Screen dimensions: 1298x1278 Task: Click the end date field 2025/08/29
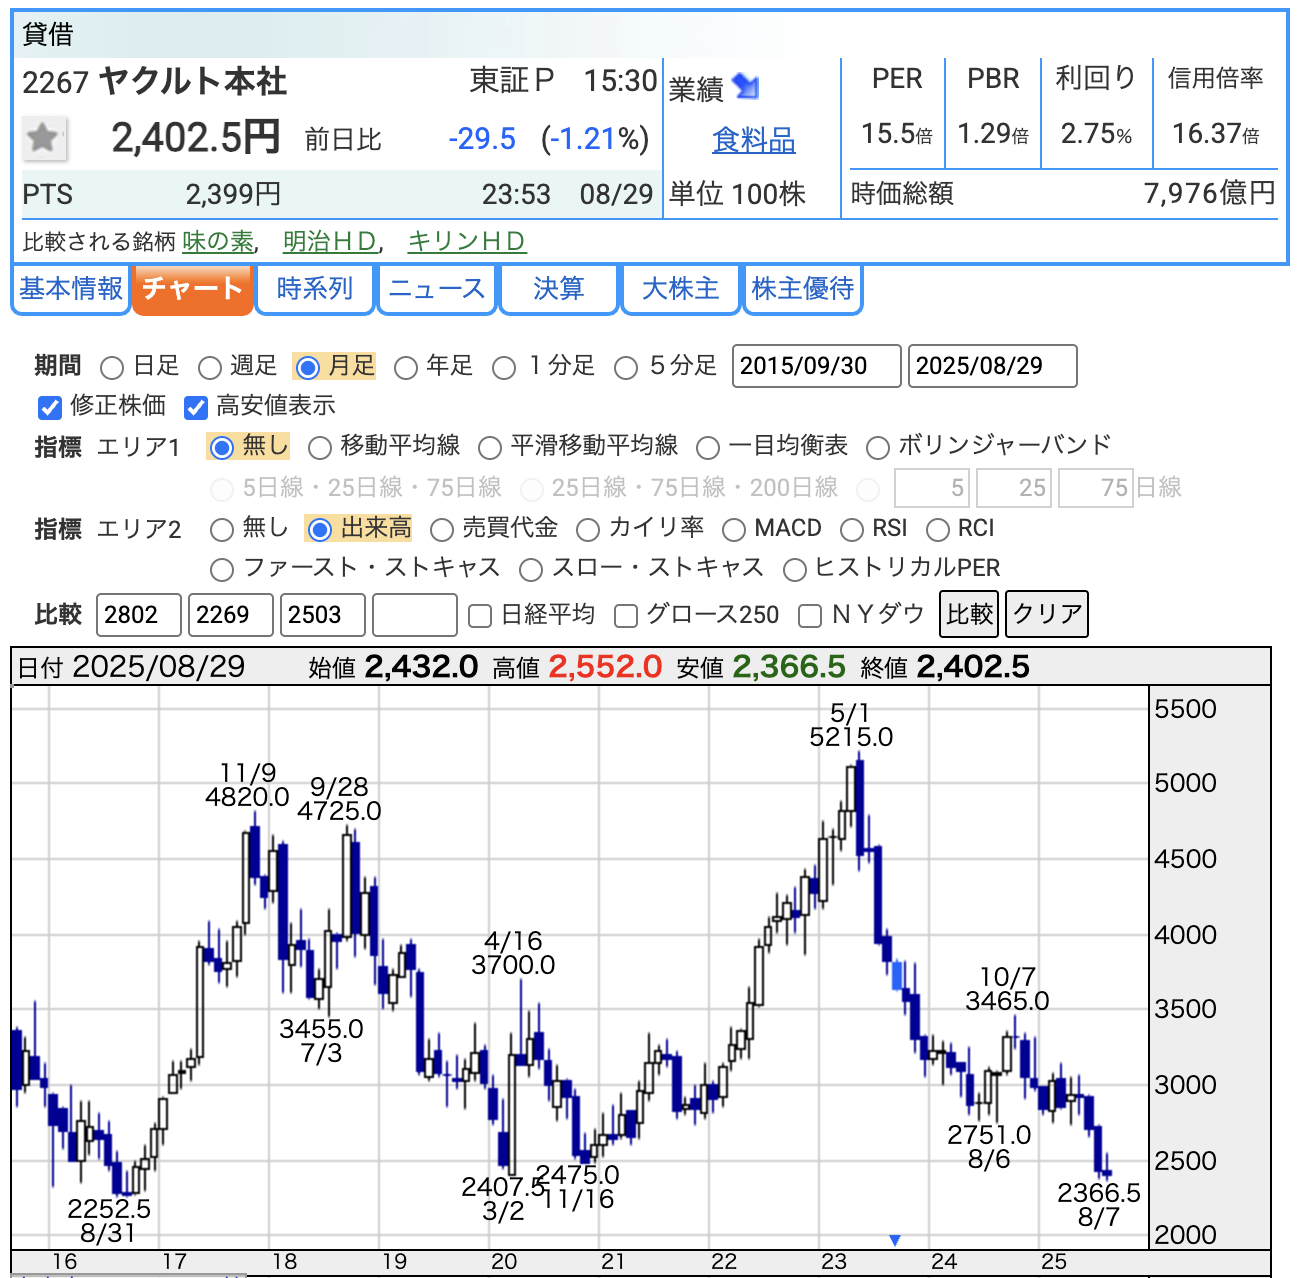pyautogui.click(x=992, y=366)
